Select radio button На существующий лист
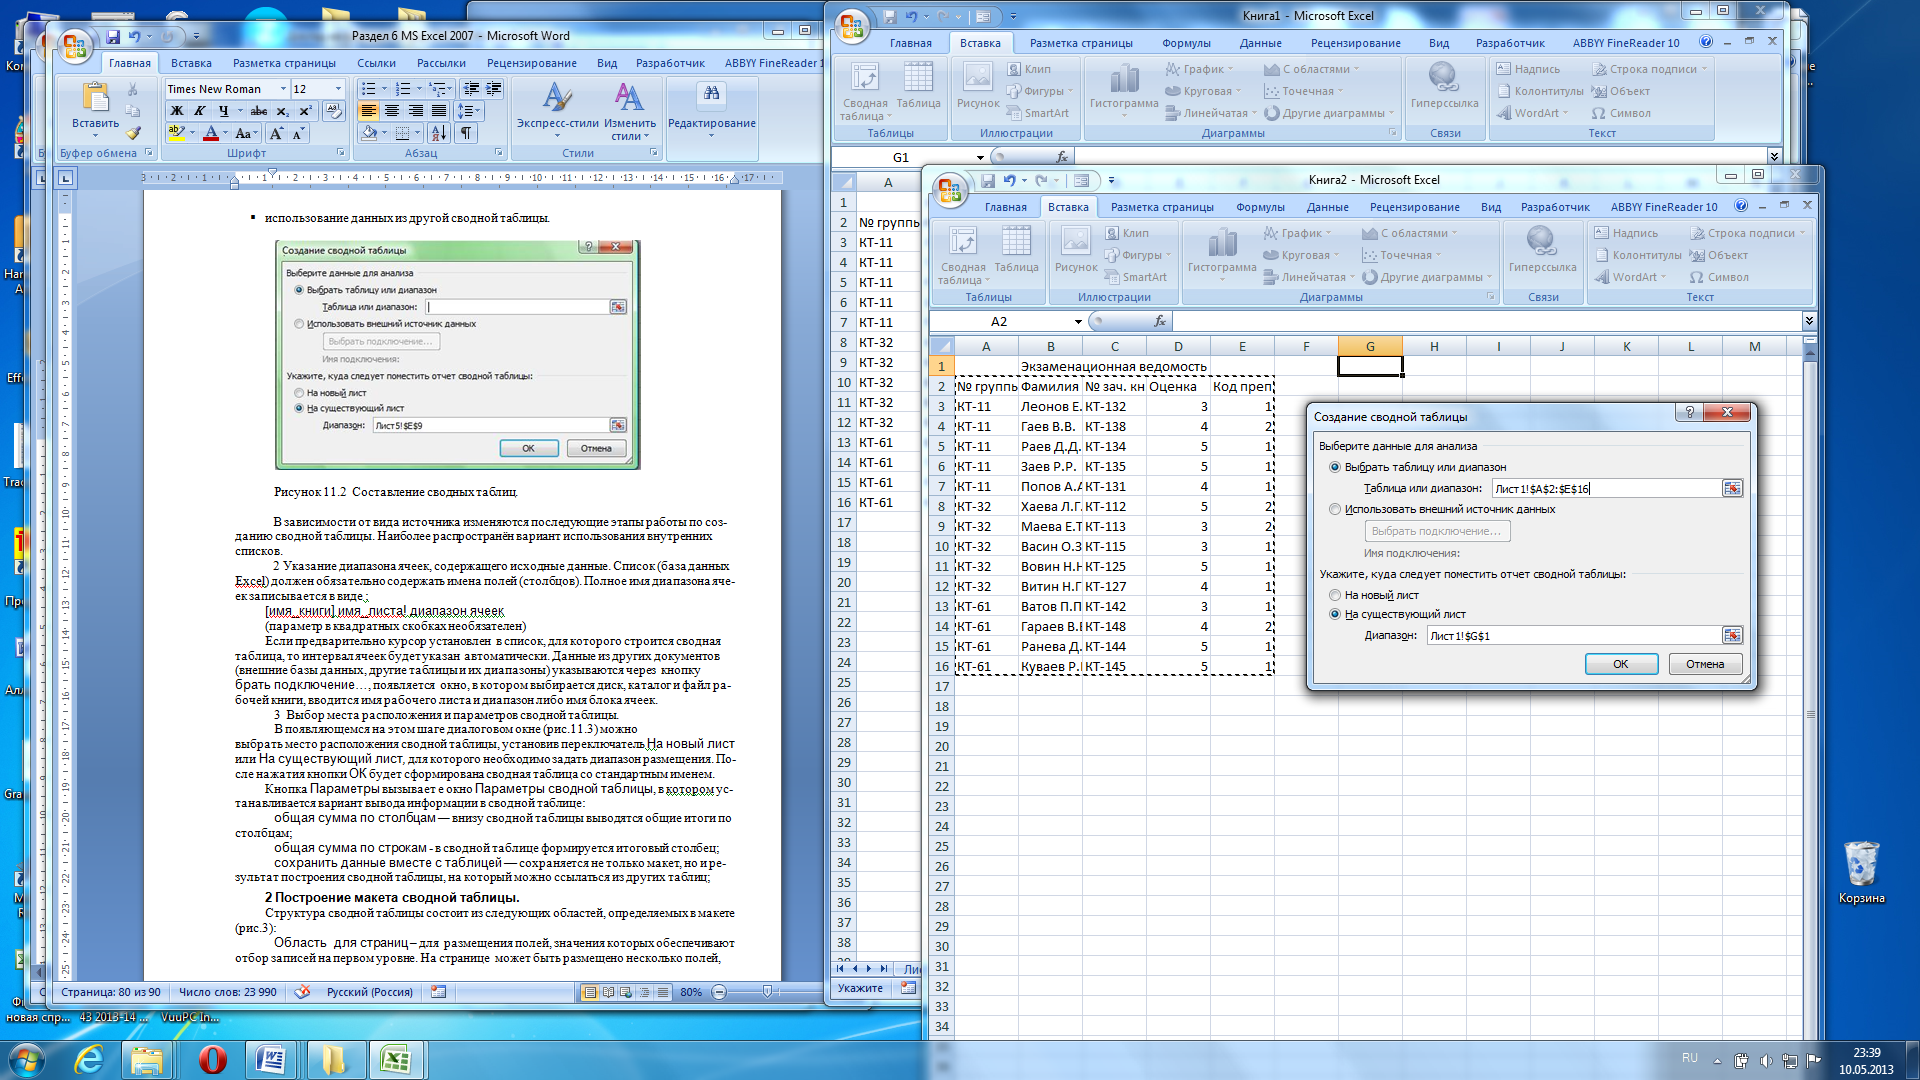 point(1336,613)
